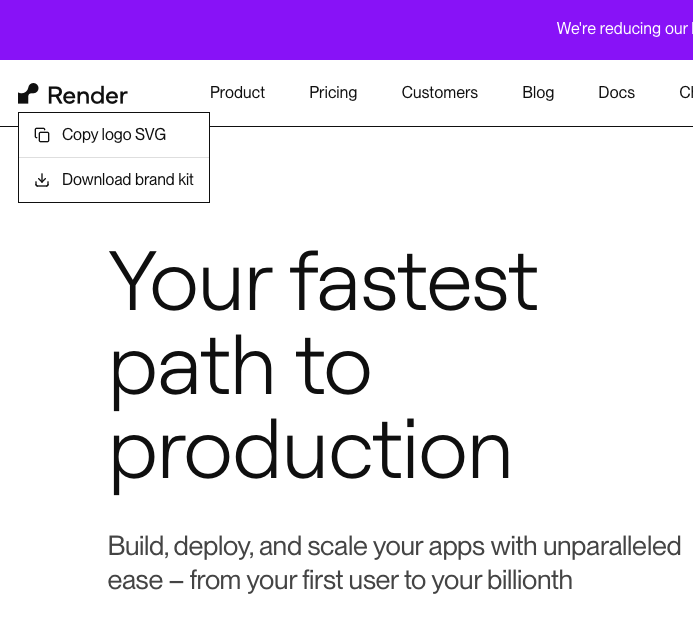The width and height of the screenshot is (693, 629).
Task: Click the "Your fastest" headline line
Action: coord(323,282)
